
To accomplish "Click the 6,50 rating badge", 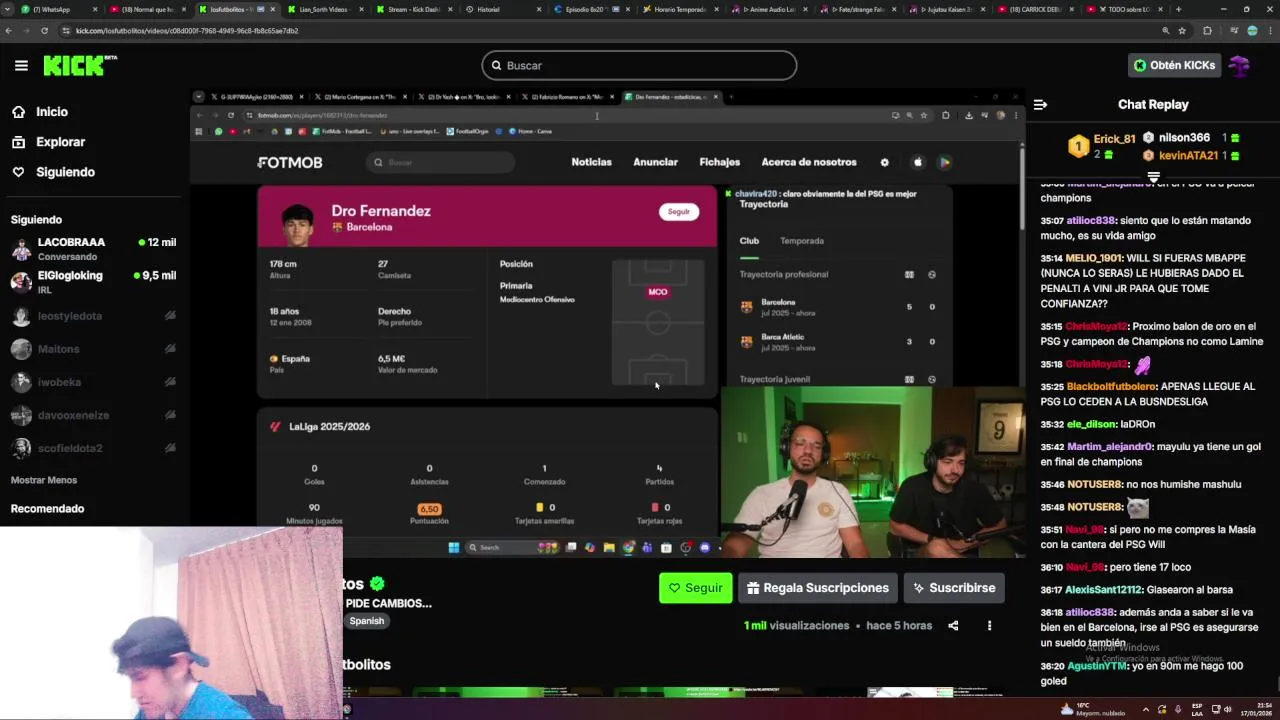I will [429, 509].
